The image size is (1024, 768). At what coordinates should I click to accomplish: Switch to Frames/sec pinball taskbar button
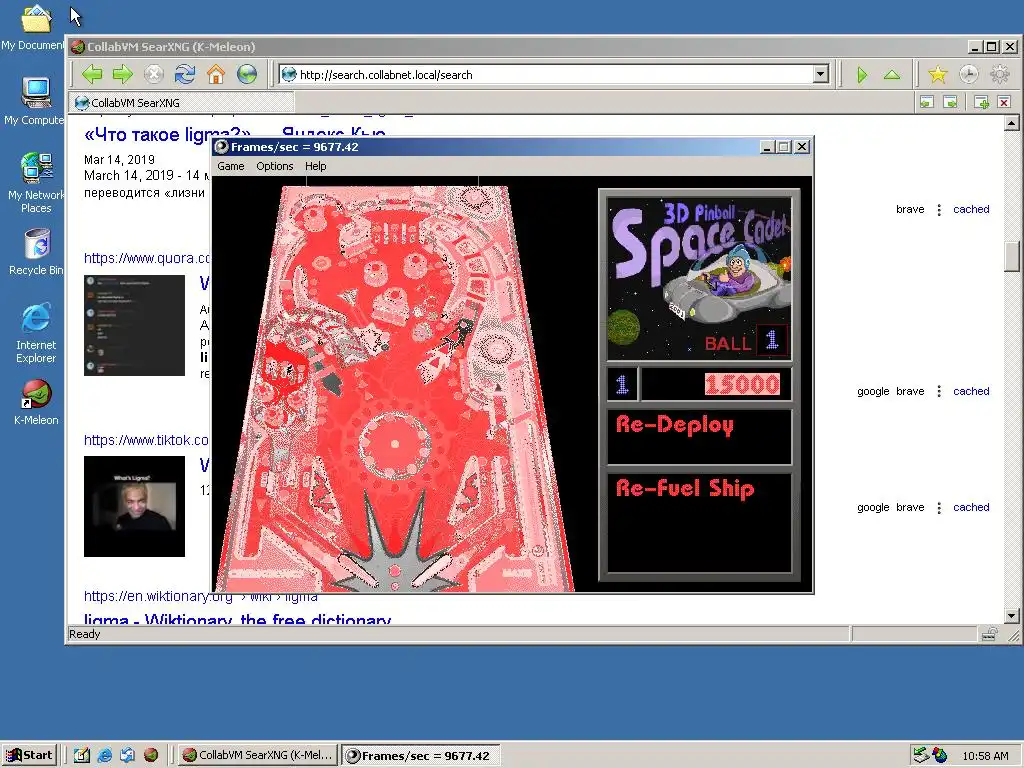(x=421, y=755)
